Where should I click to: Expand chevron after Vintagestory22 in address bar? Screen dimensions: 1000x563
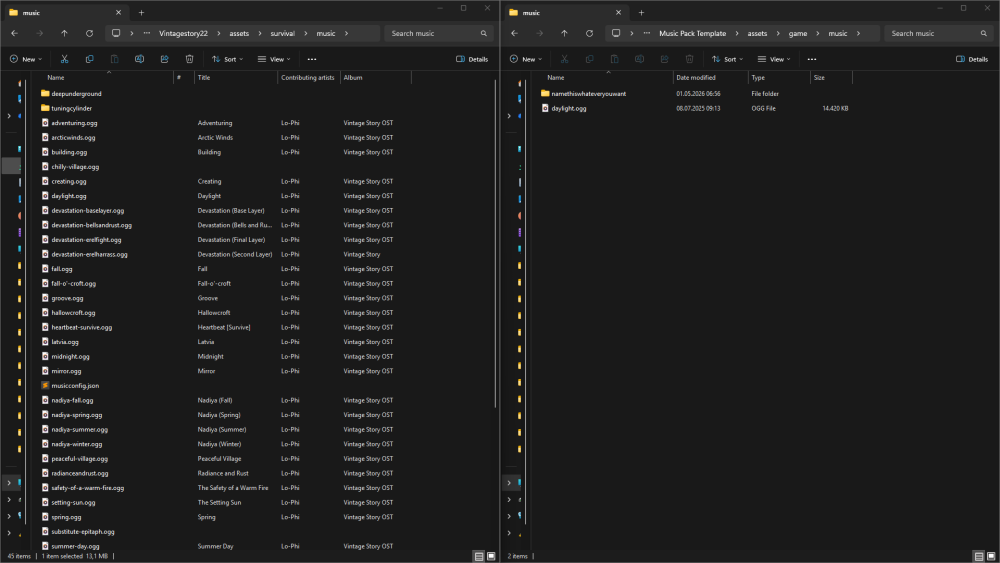point(219,33)
